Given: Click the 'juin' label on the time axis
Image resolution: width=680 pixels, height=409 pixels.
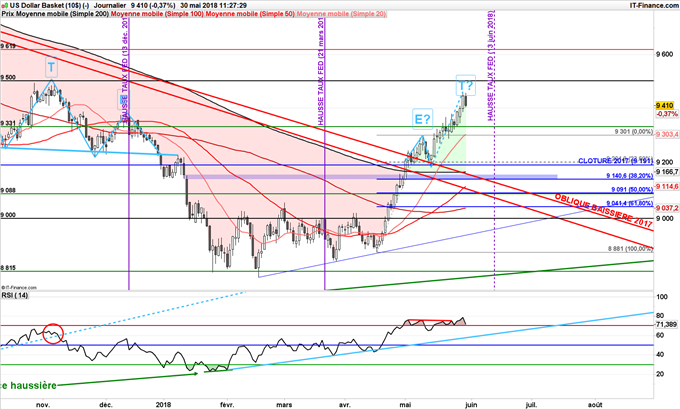Looking at the screenshot, I should pyautogui.click(x=471, y=405).
